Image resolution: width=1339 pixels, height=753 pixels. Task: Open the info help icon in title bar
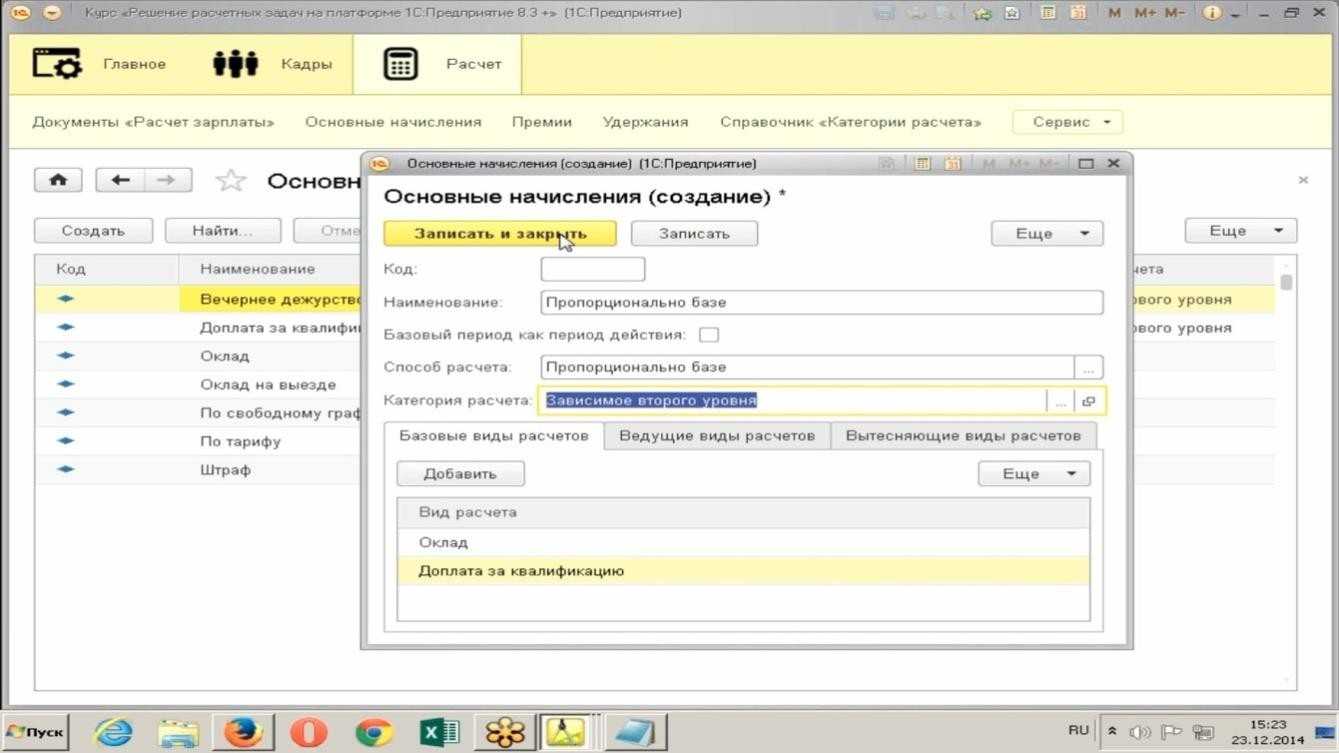pyautogui.click(x=1212, y=13)
